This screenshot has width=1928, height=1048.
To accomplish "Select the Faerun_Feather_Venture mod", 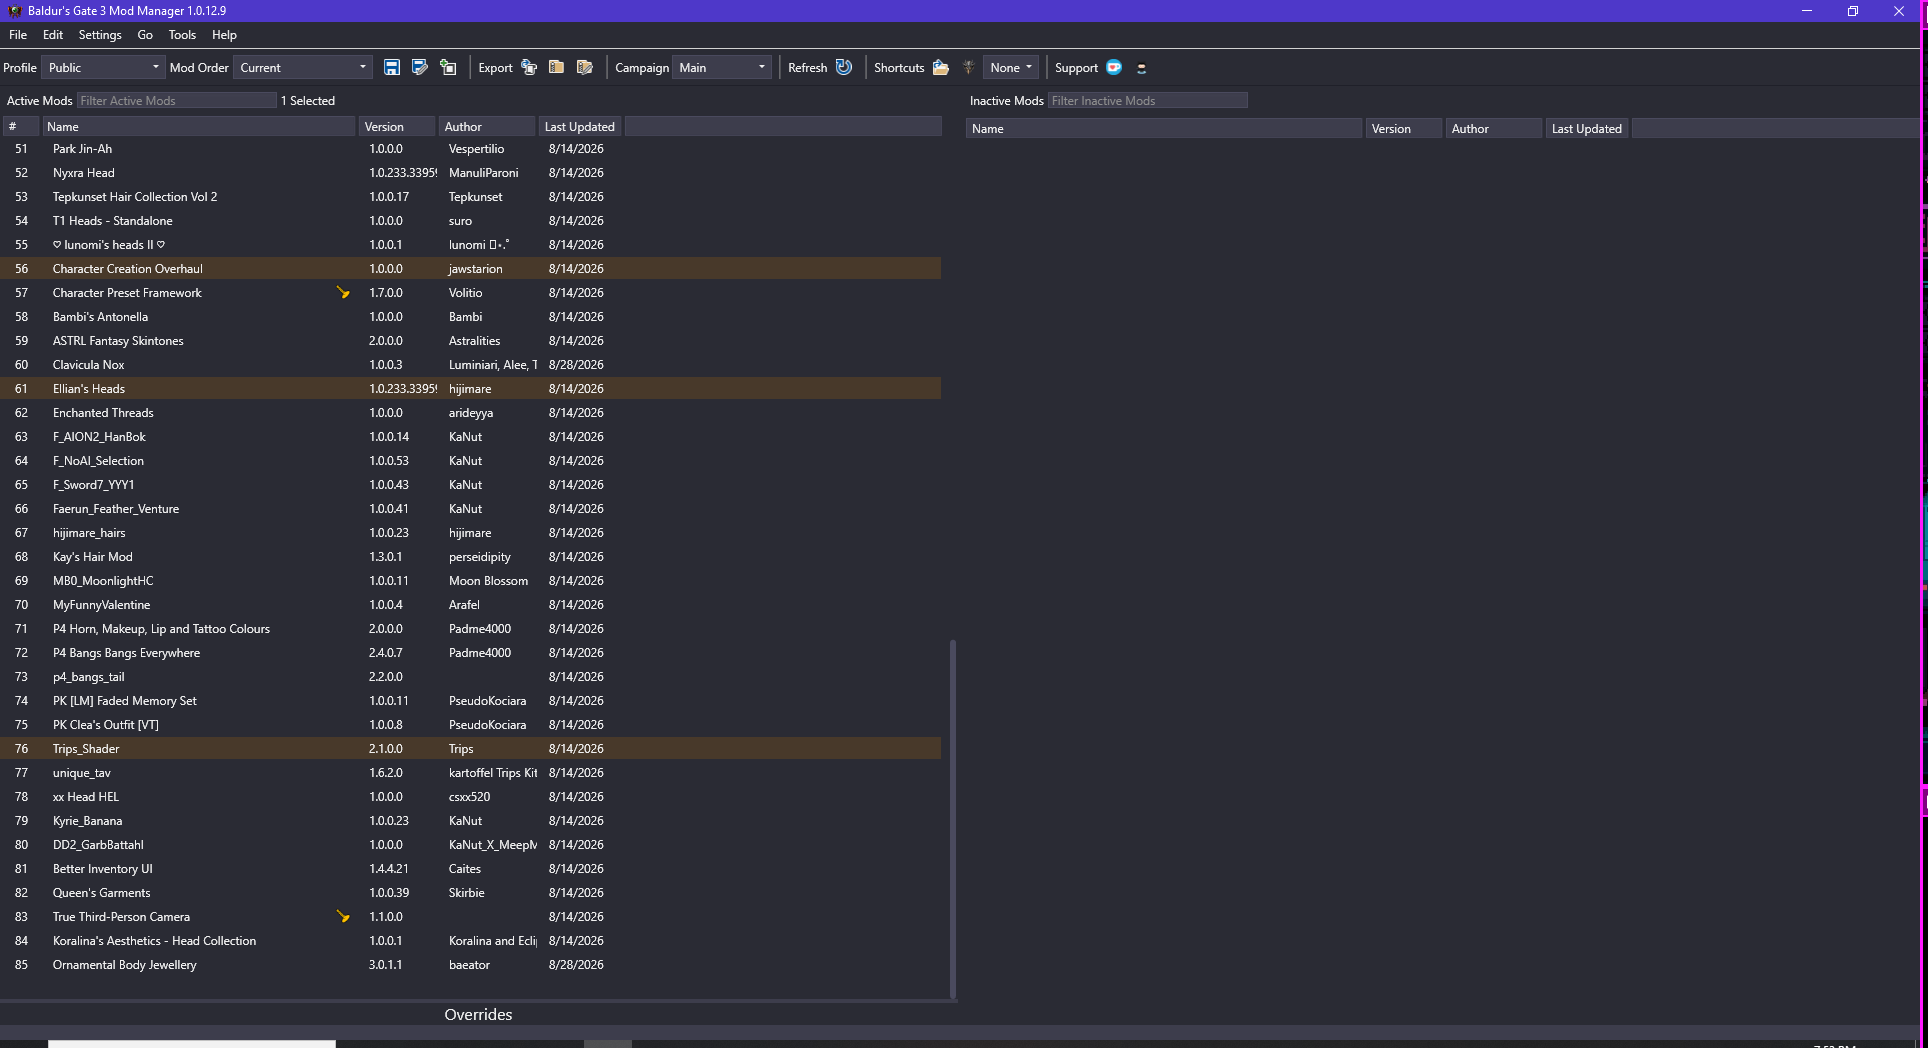I will [116, 508].
